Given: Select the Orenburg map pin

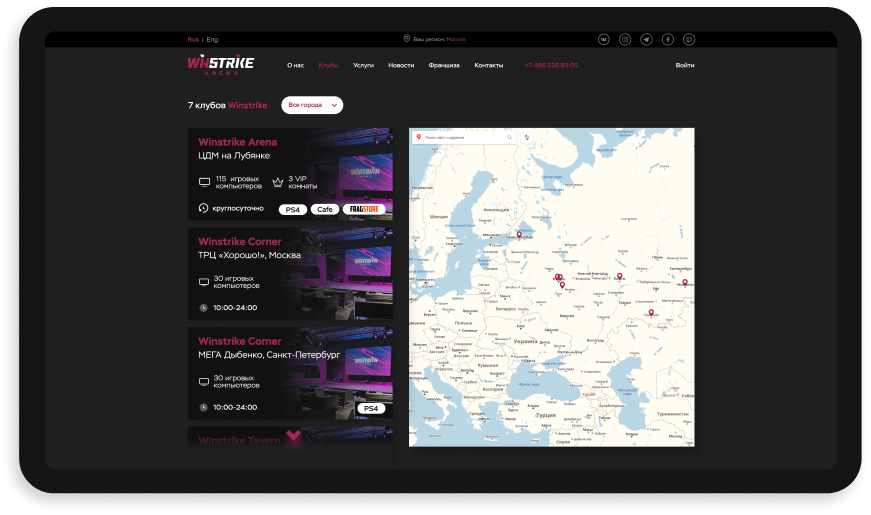Looking at the screenshot, I should (651, 313).
